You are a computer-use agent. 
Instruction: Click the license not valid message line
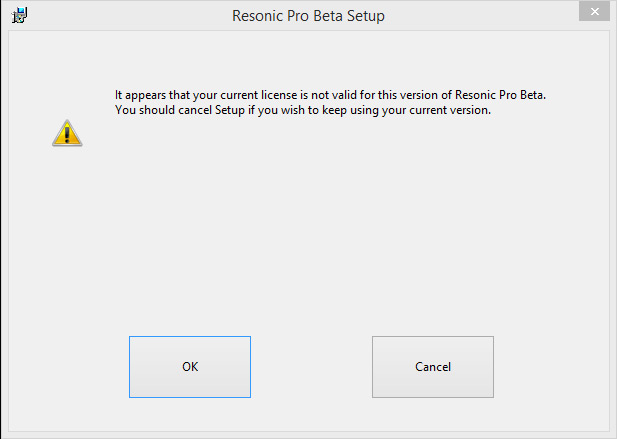(331, 96)
